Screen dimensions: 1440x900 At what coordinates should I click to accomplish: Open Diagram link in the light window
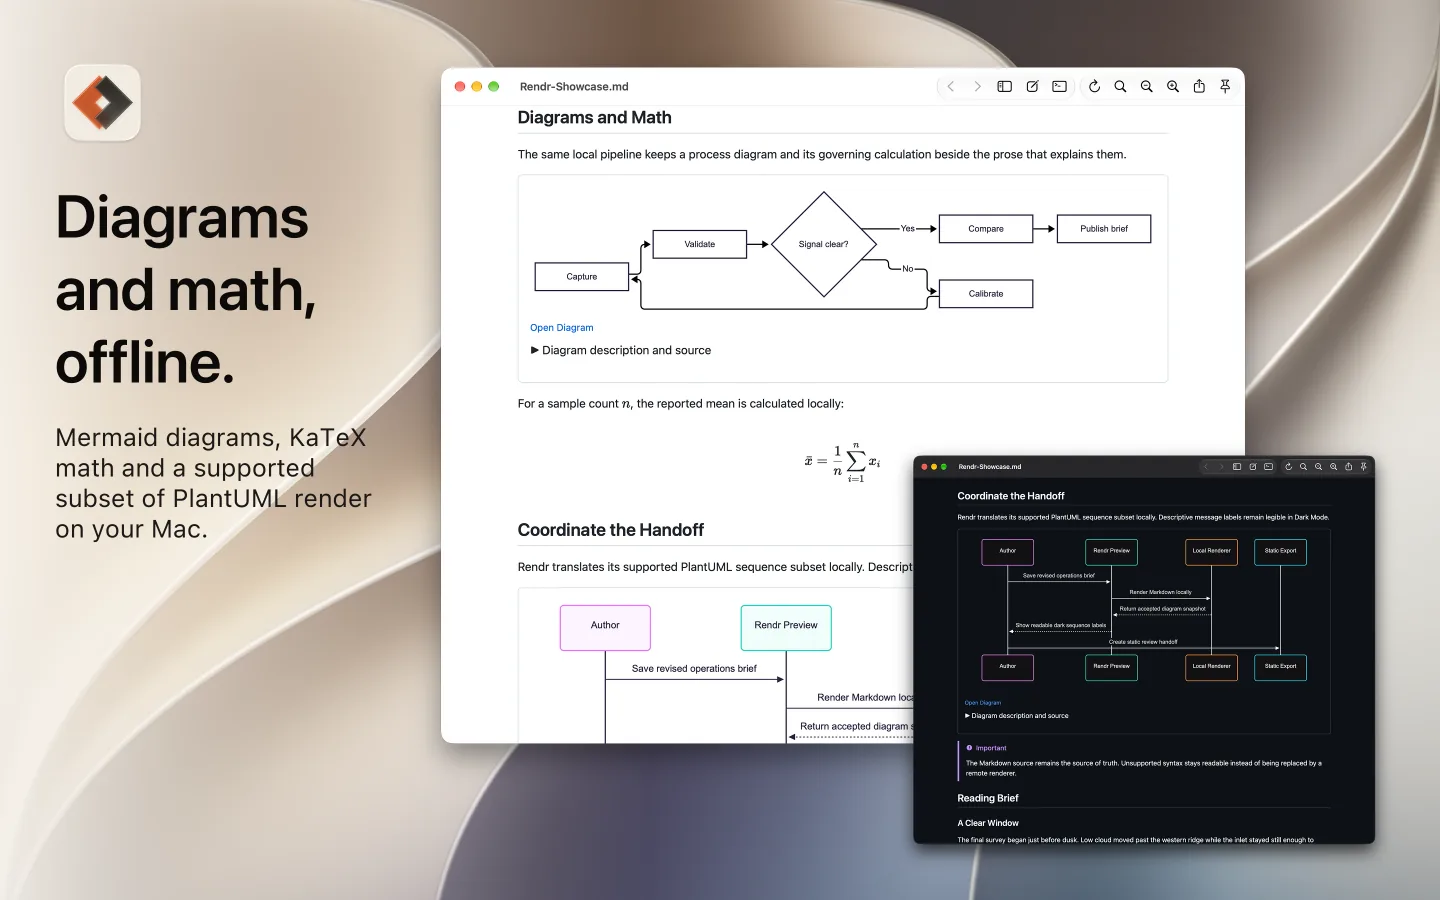coord(561,328)
